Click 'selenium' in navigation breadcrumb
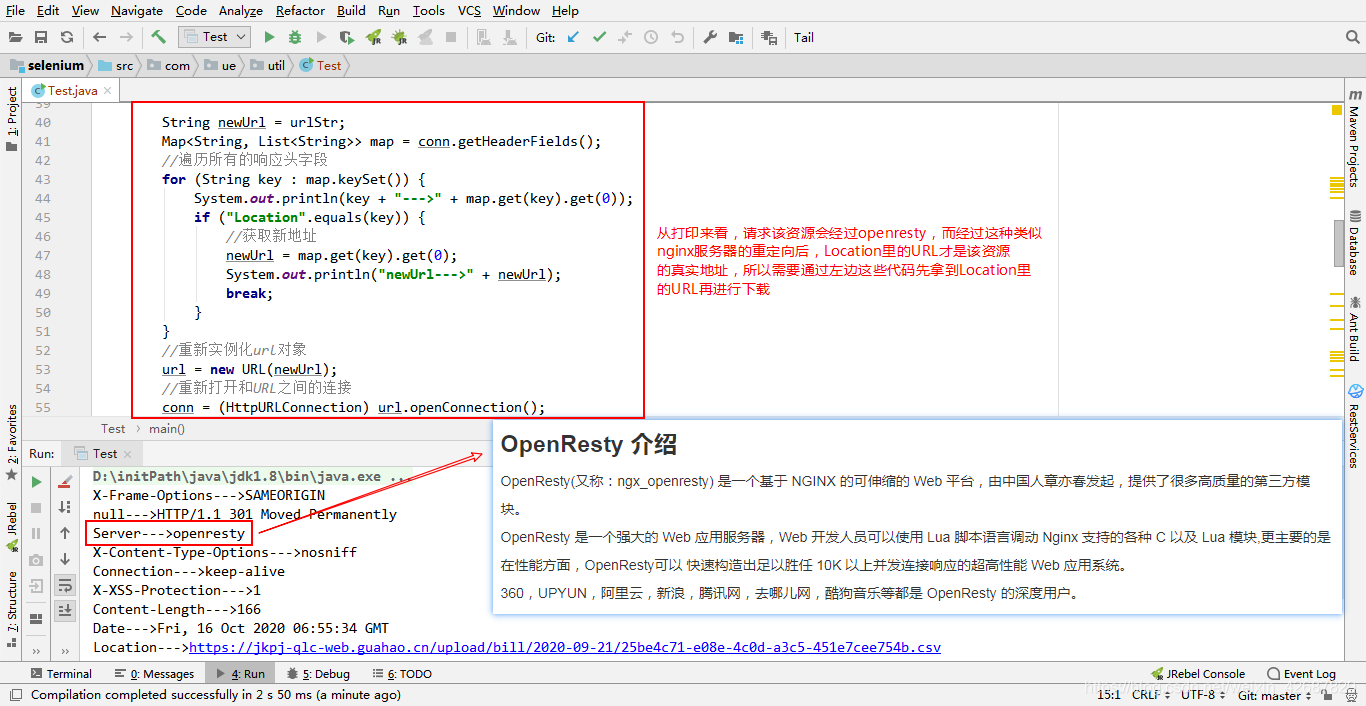The image size is (1366, 706). pyautogui.click(x=47, y=65)
